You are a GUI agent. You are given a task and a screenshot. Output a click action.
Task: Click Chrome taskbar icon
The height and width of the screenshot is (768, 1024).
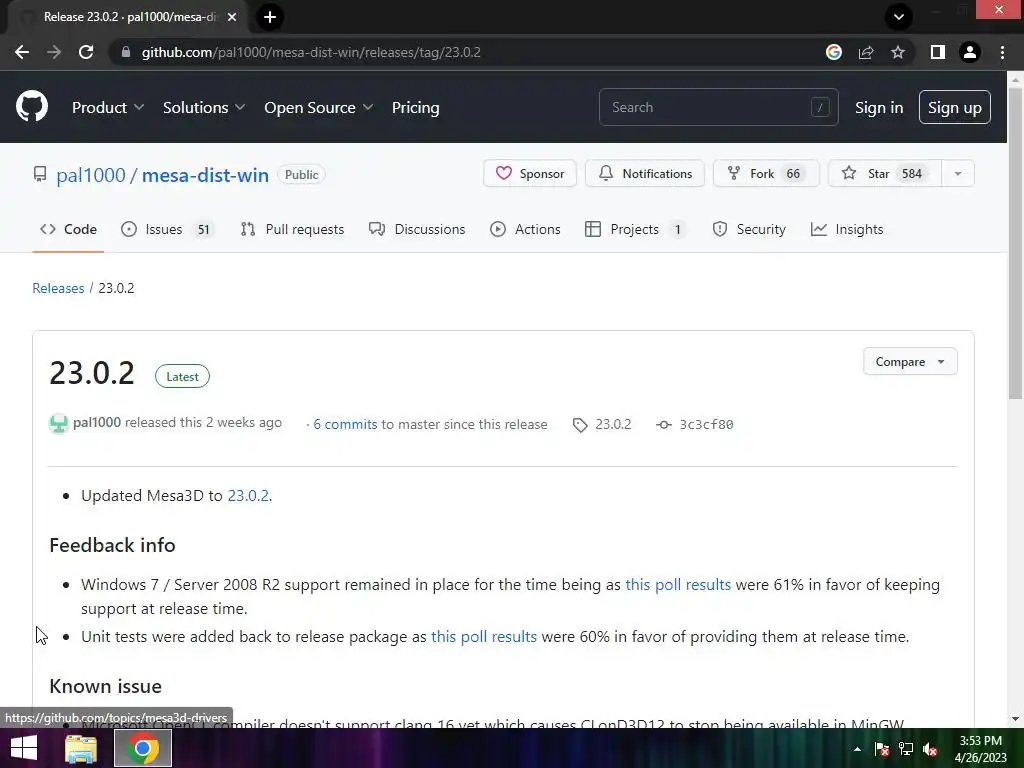tap(143, 748)
